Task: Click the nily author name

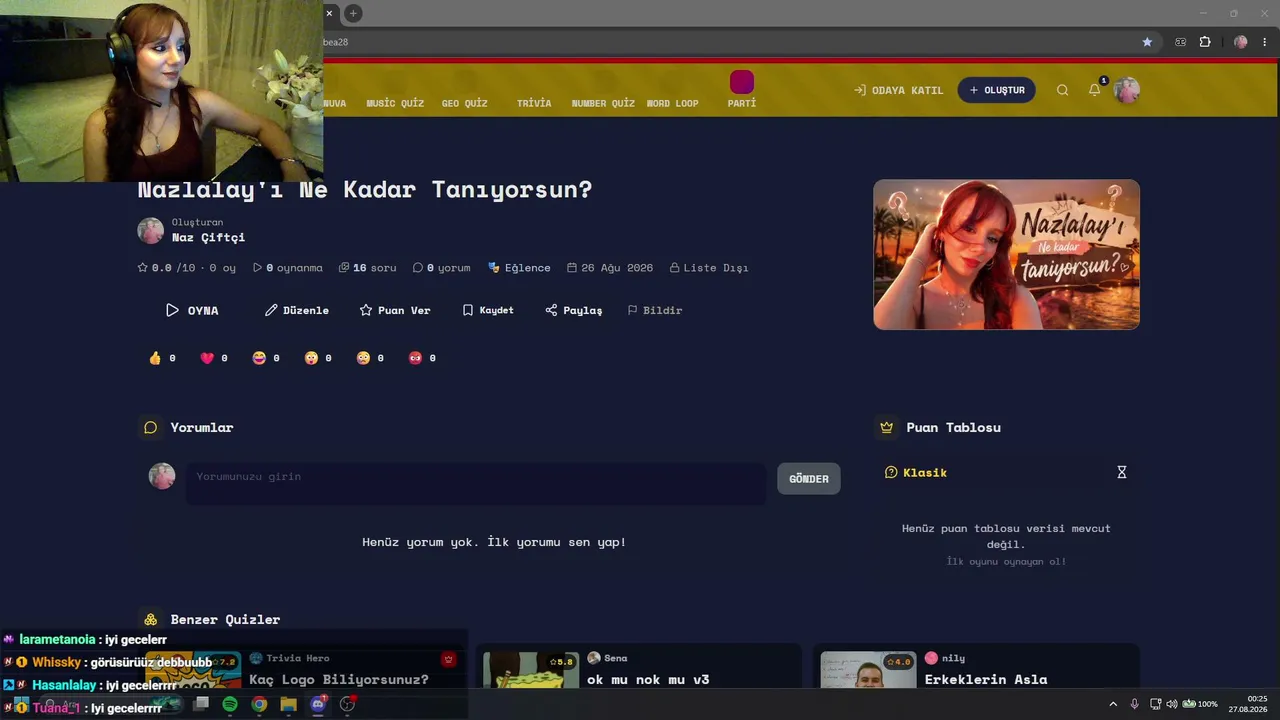Action: coord(953,658)
